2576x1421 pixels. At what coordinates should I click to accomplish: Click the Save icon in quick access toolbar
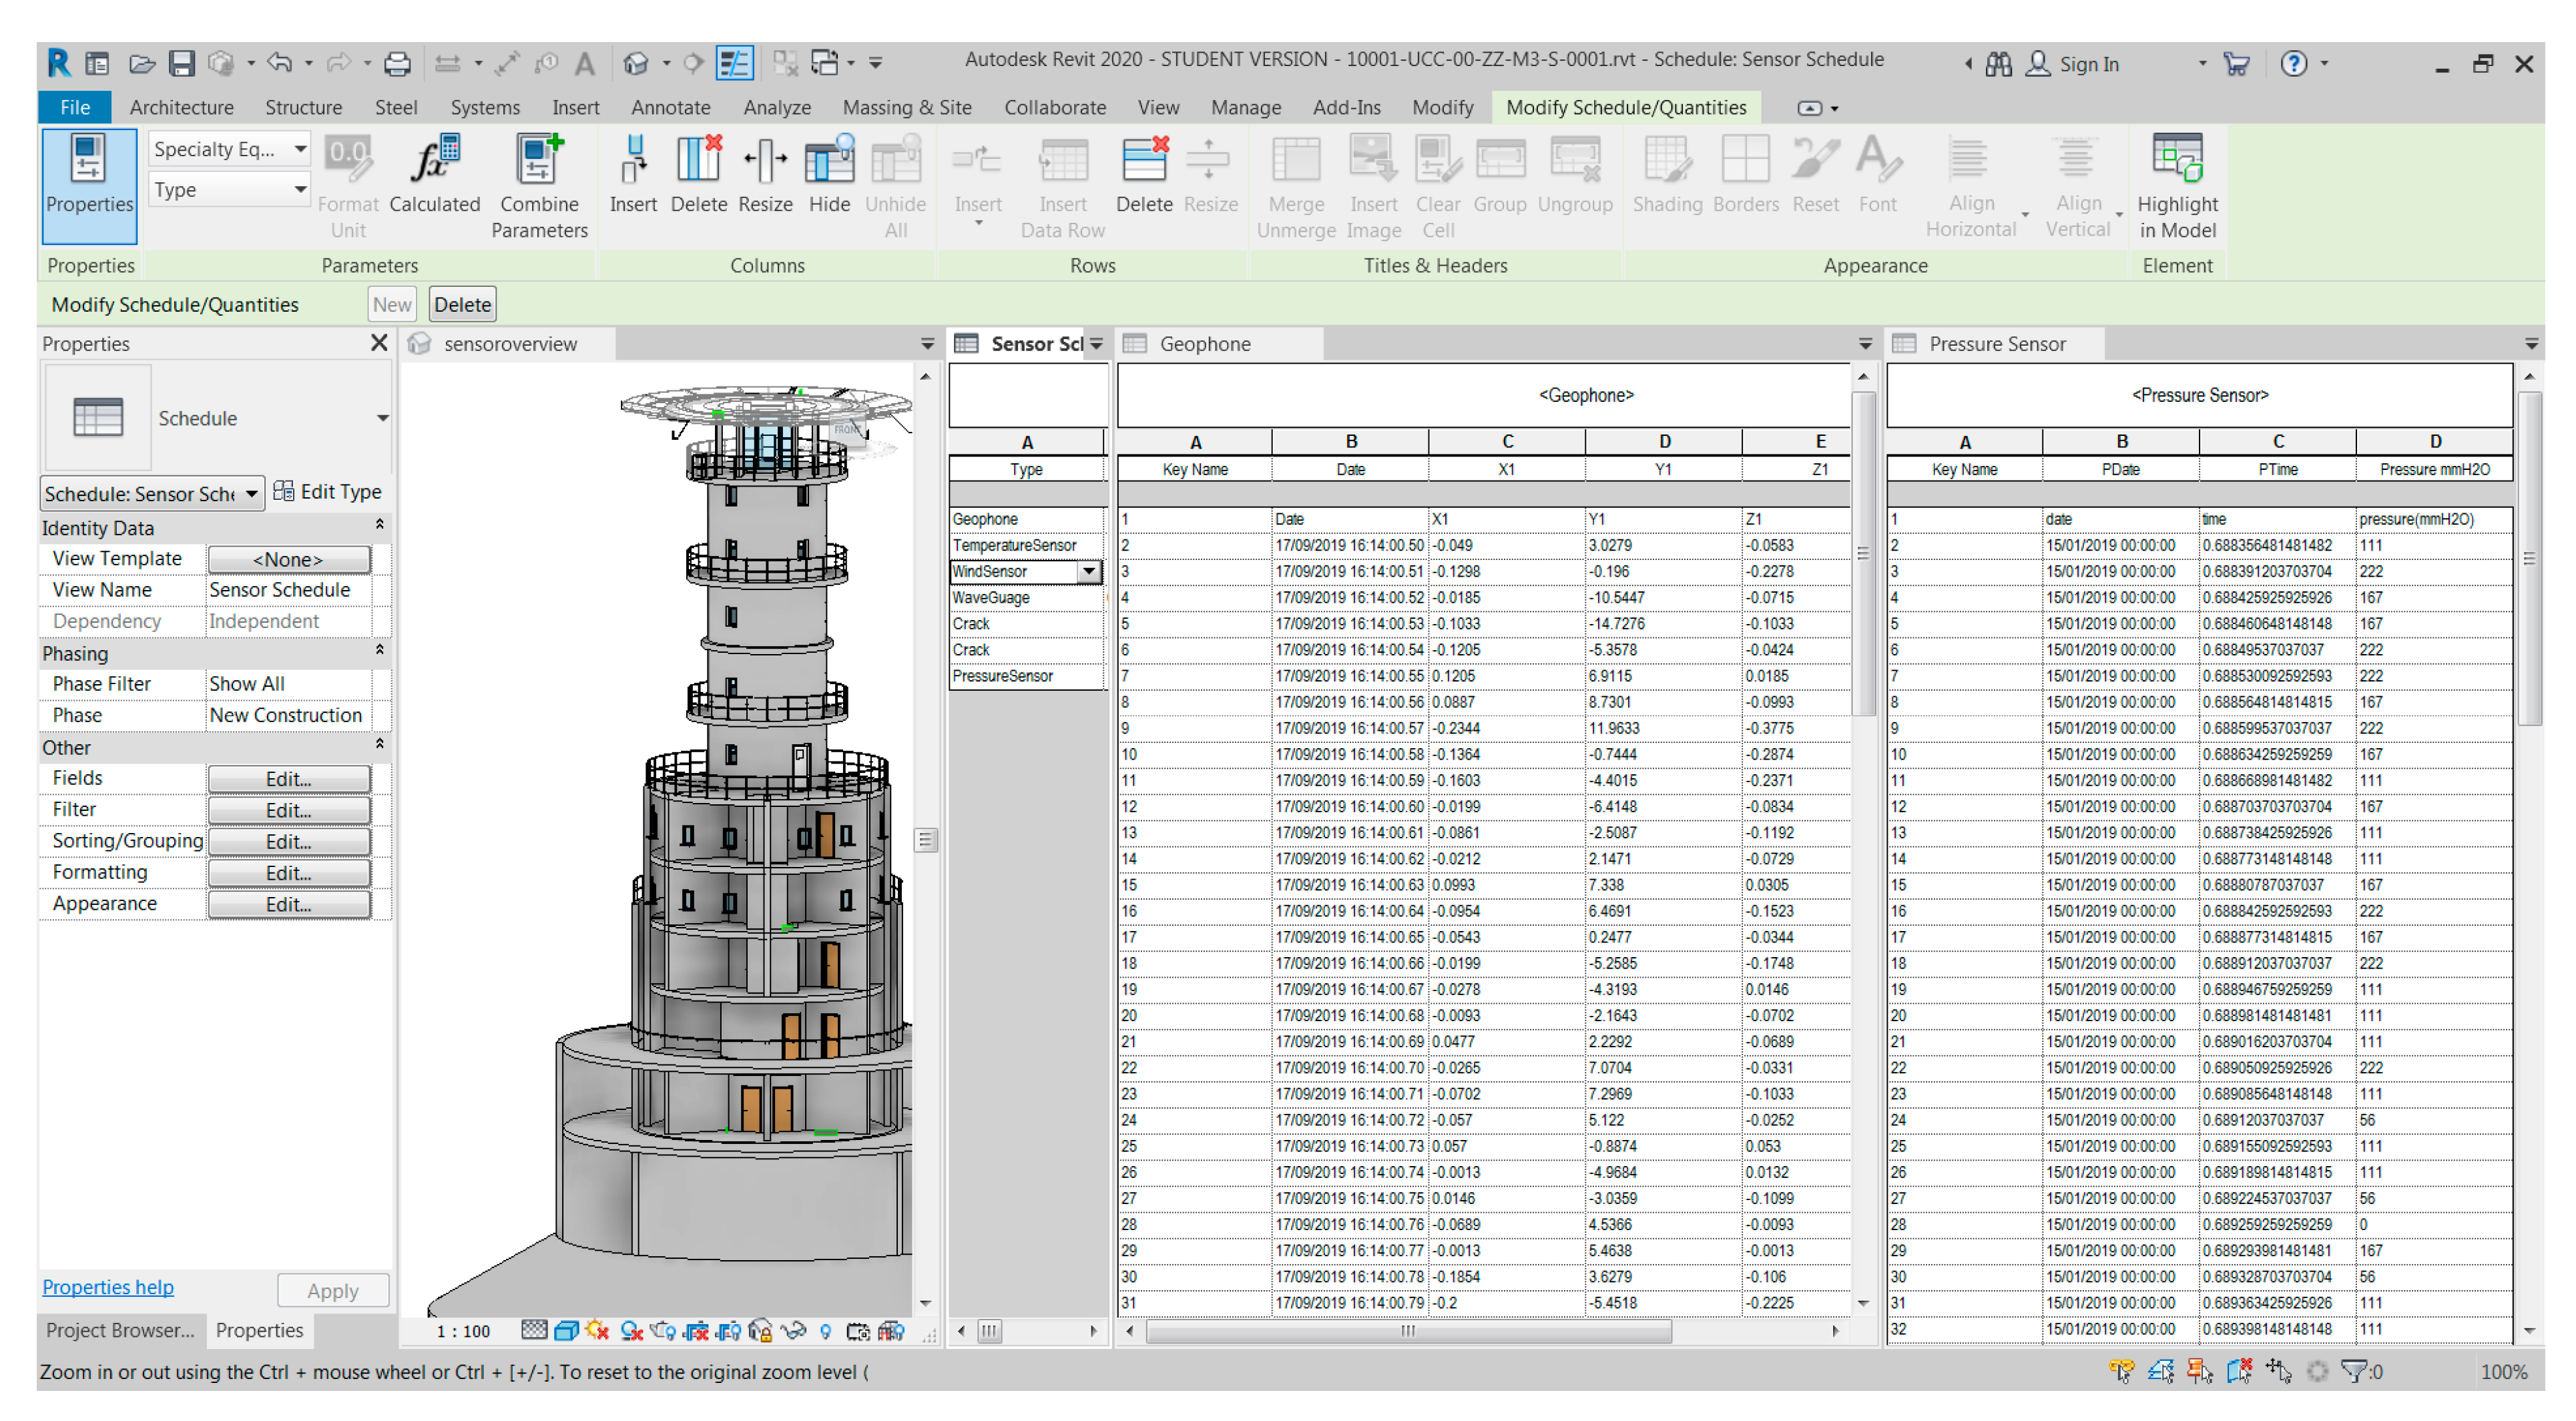[x=181, y=64]
